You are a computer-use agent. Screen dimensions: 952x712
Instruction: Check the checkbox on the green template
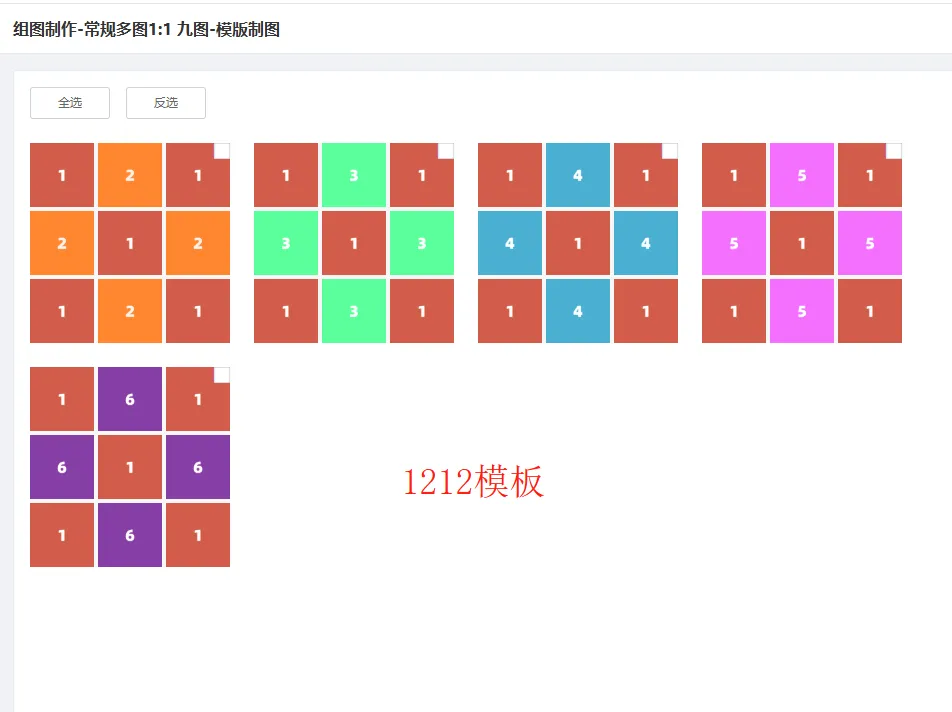(445, 149)
